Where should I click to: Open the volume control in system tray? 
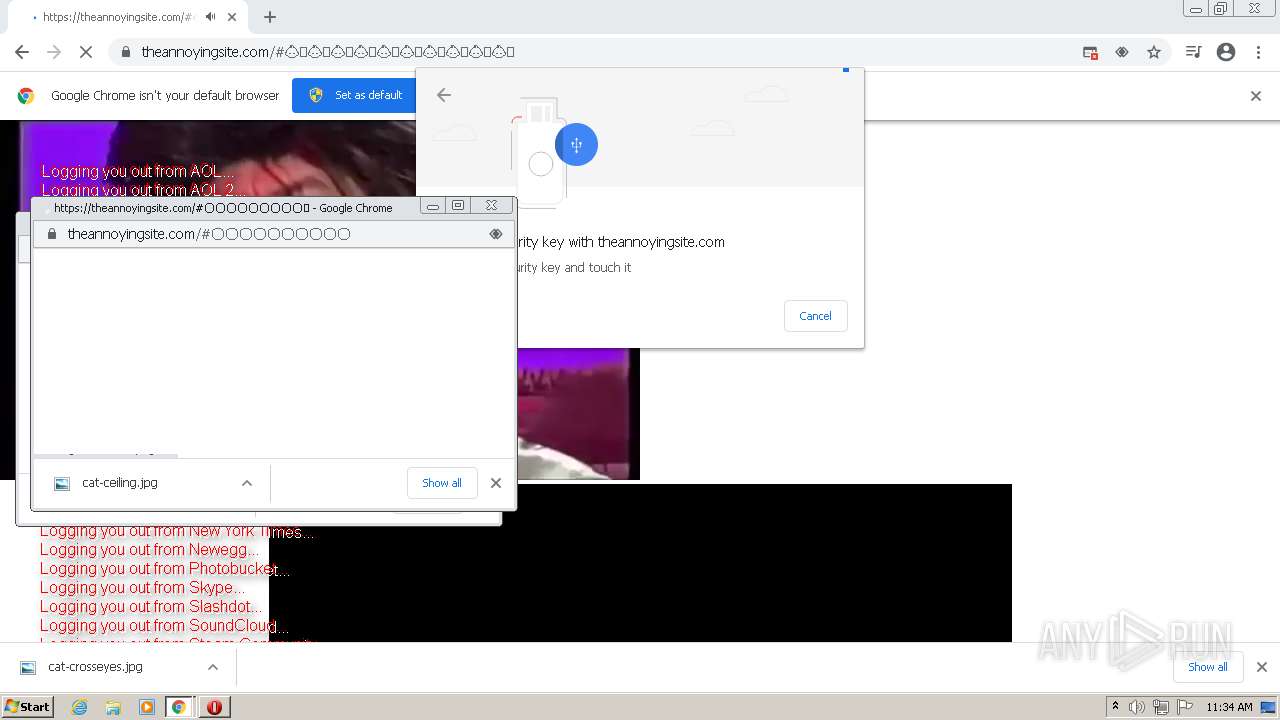pos(1137,707)
